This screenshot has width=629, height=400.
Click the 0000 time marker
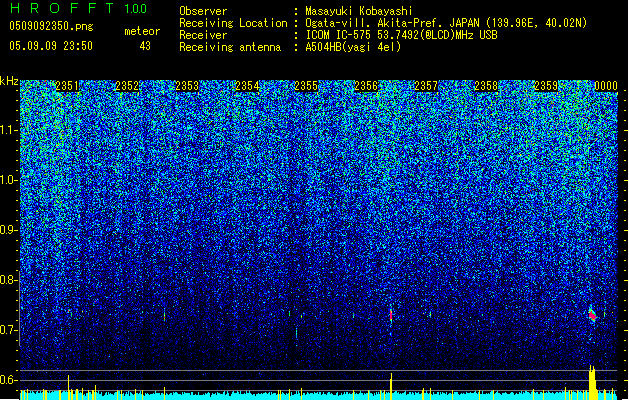606,86
